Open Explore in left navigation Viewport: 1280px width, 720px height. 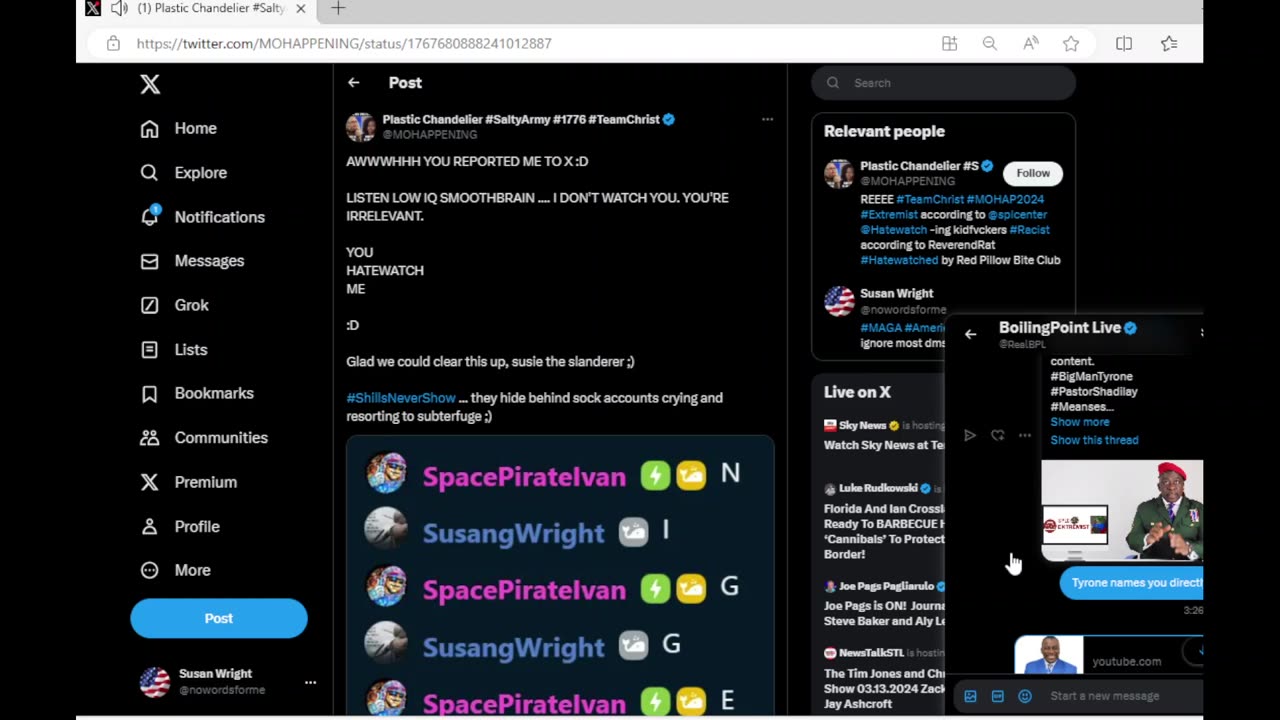click(x=183, y=172)
